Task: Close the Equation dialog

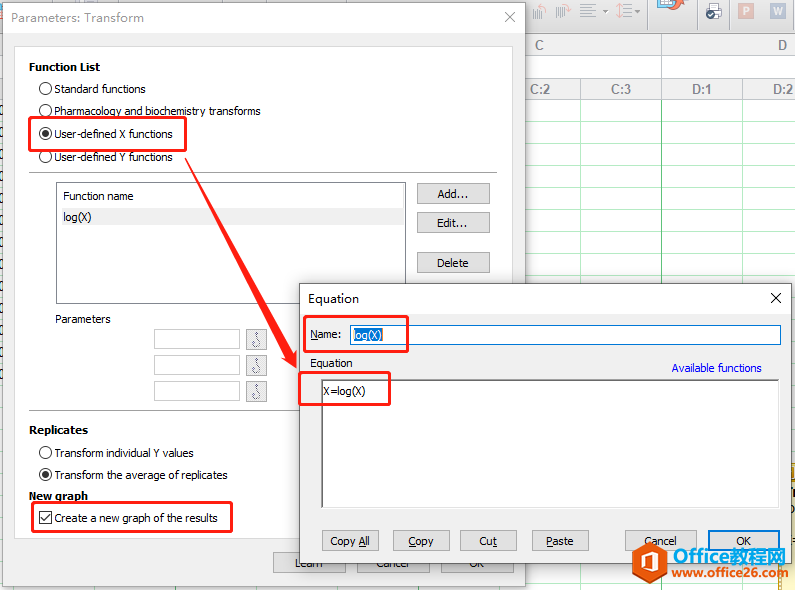Action: click(776, 298)
